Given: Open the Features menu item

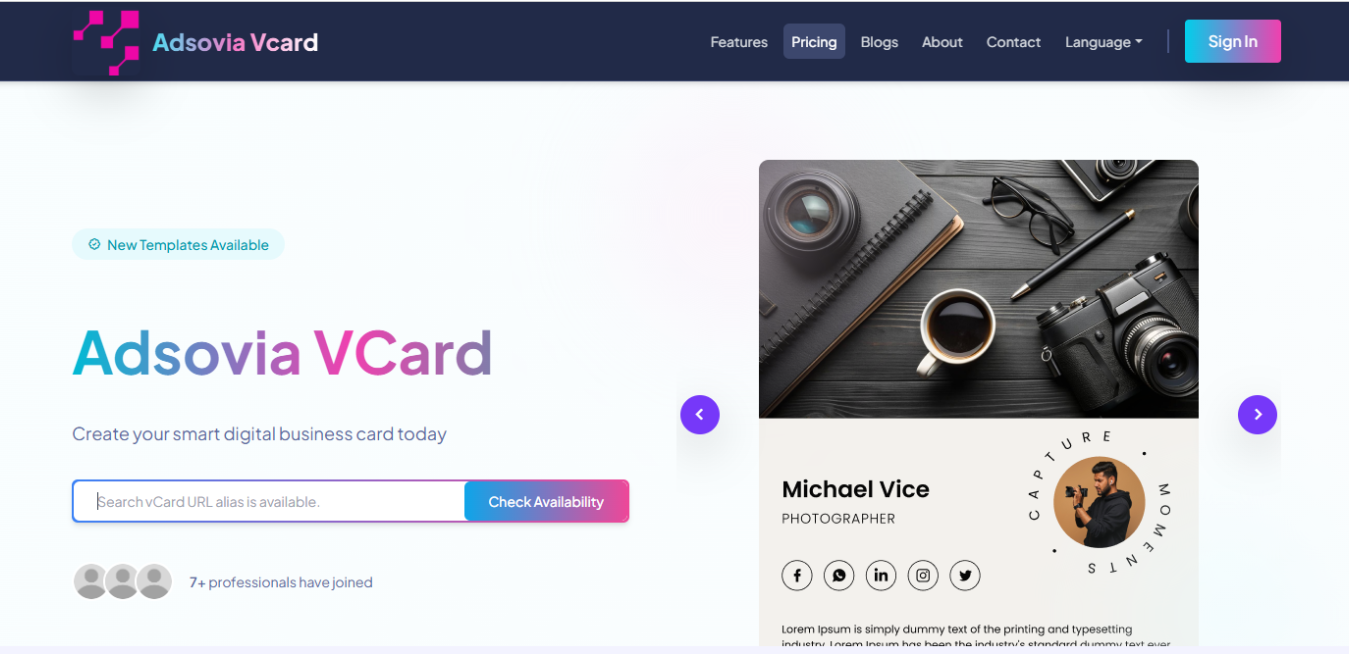Looking at the screenshot, I should coord(739,42).
